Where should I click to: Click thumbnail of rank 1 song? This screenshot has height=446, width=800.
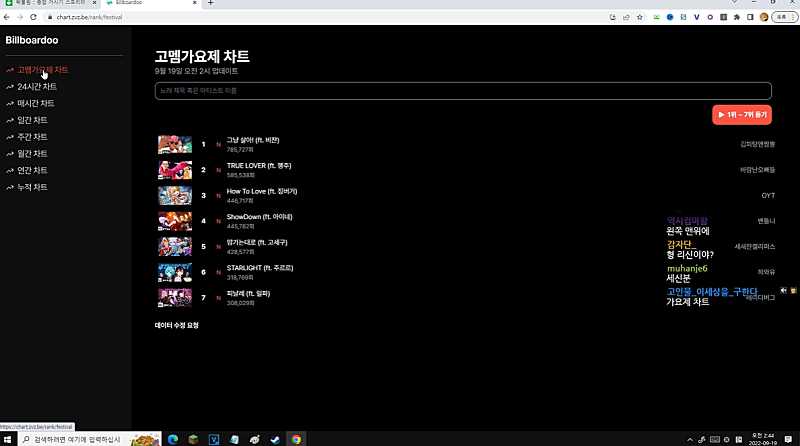pyautogui.click(x=175, y=144)
